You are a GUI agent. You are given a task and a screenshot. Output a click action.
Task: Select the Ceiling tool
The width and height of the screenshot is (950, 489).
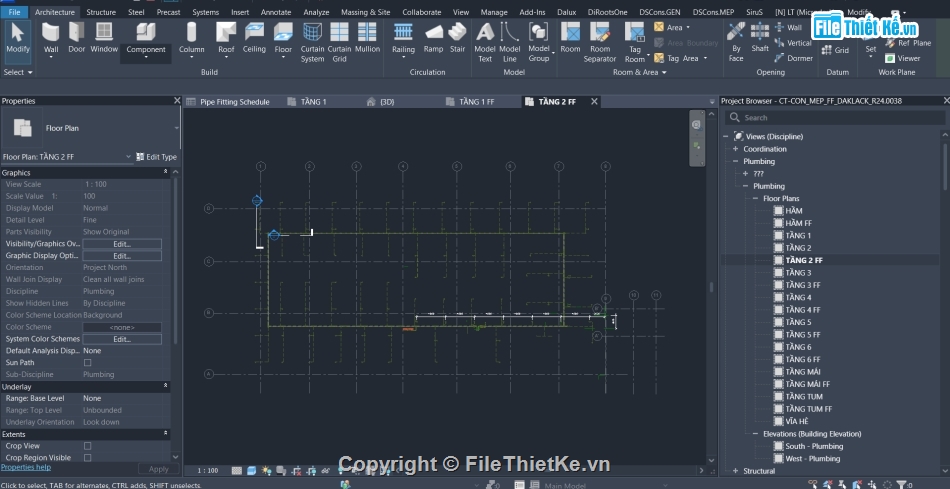(x=254, y=38)
